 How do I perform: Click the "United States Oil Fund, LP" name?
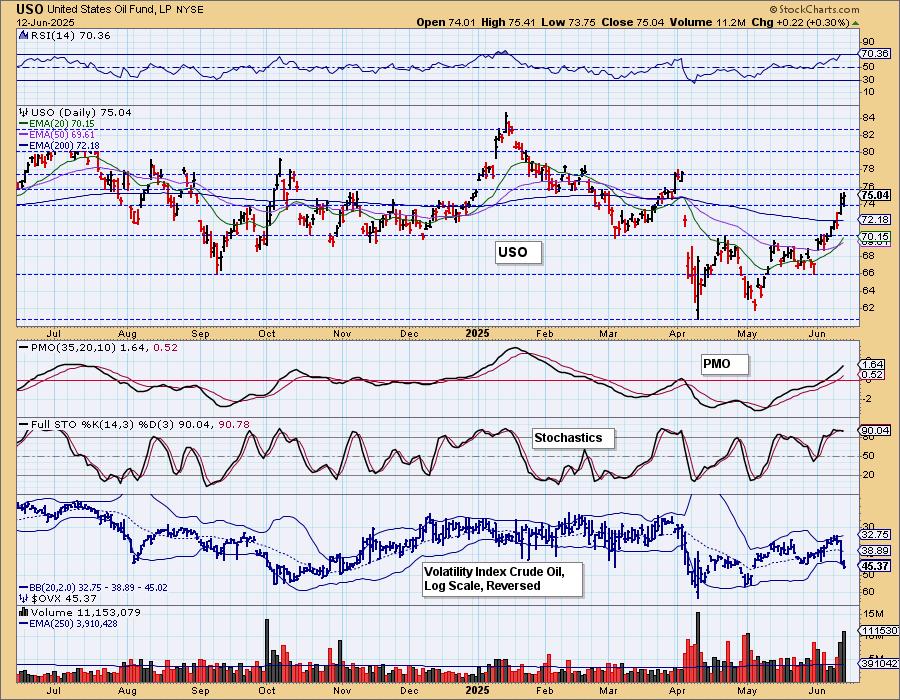click(110, 10)
